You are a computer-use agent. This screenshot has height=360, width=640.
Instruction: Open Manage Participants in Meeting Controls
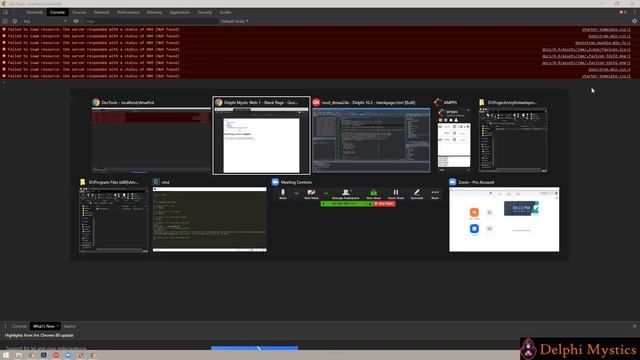[x=346, y=193]
